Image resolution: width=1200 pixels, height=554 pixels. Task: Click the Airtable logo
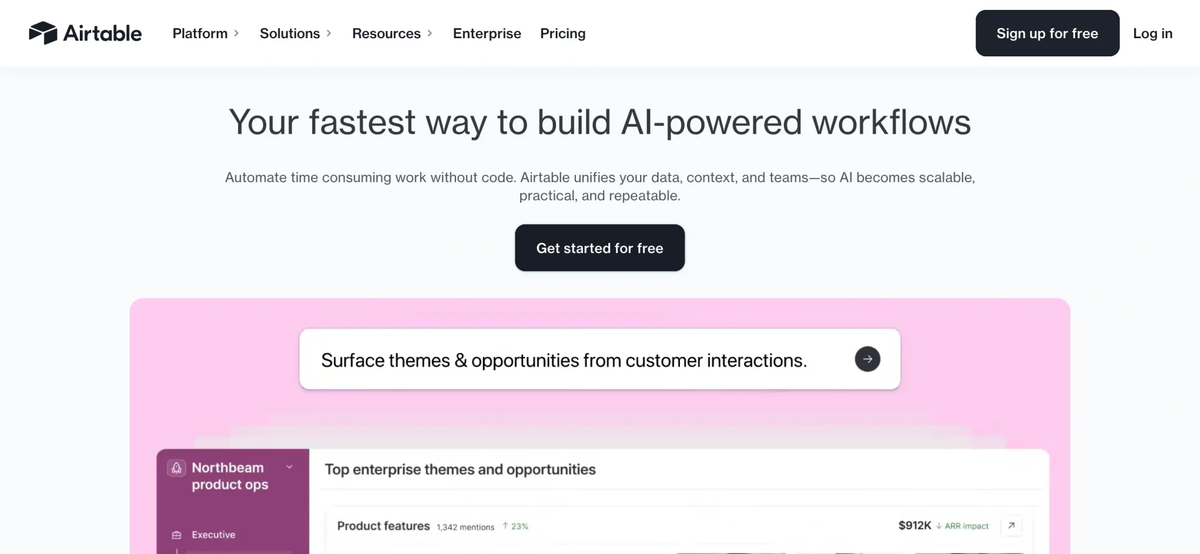click(x=85, y=33)
